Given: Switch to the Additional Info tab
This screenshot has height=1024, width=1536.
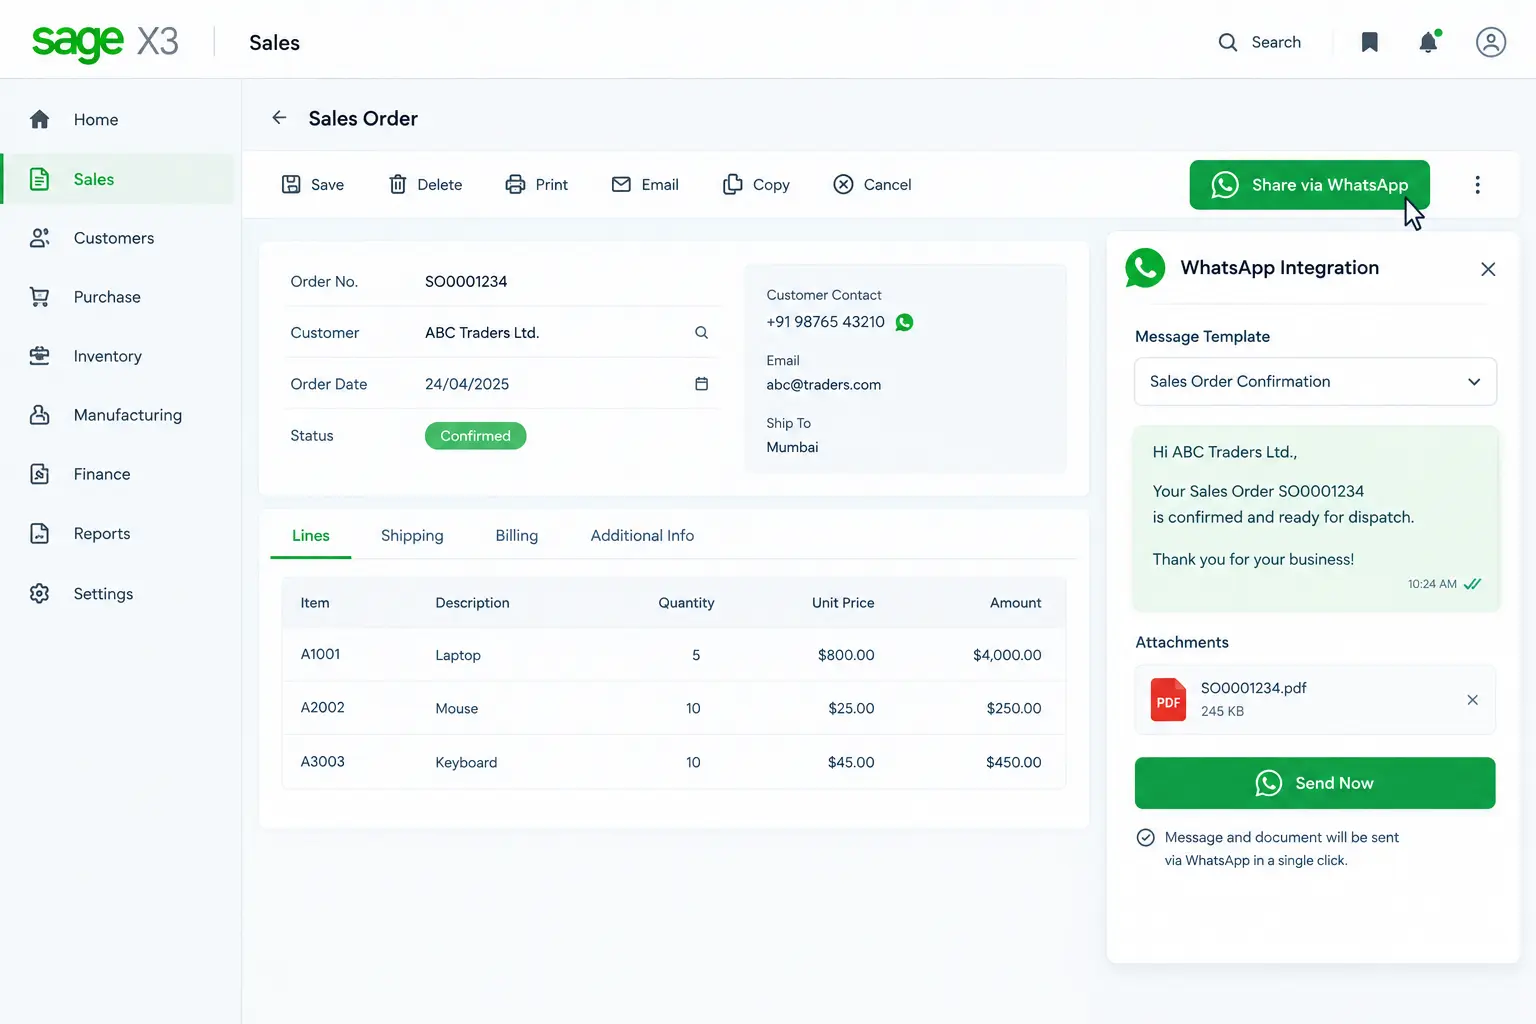Looking at the screenshot, I should click(642, 536).
